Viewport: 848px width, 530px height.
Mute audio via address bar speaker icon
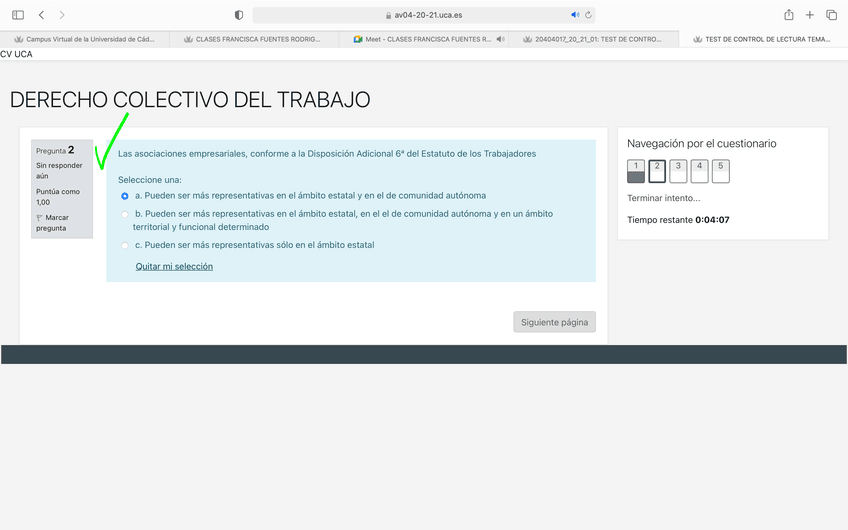click(x=575, y=15)
